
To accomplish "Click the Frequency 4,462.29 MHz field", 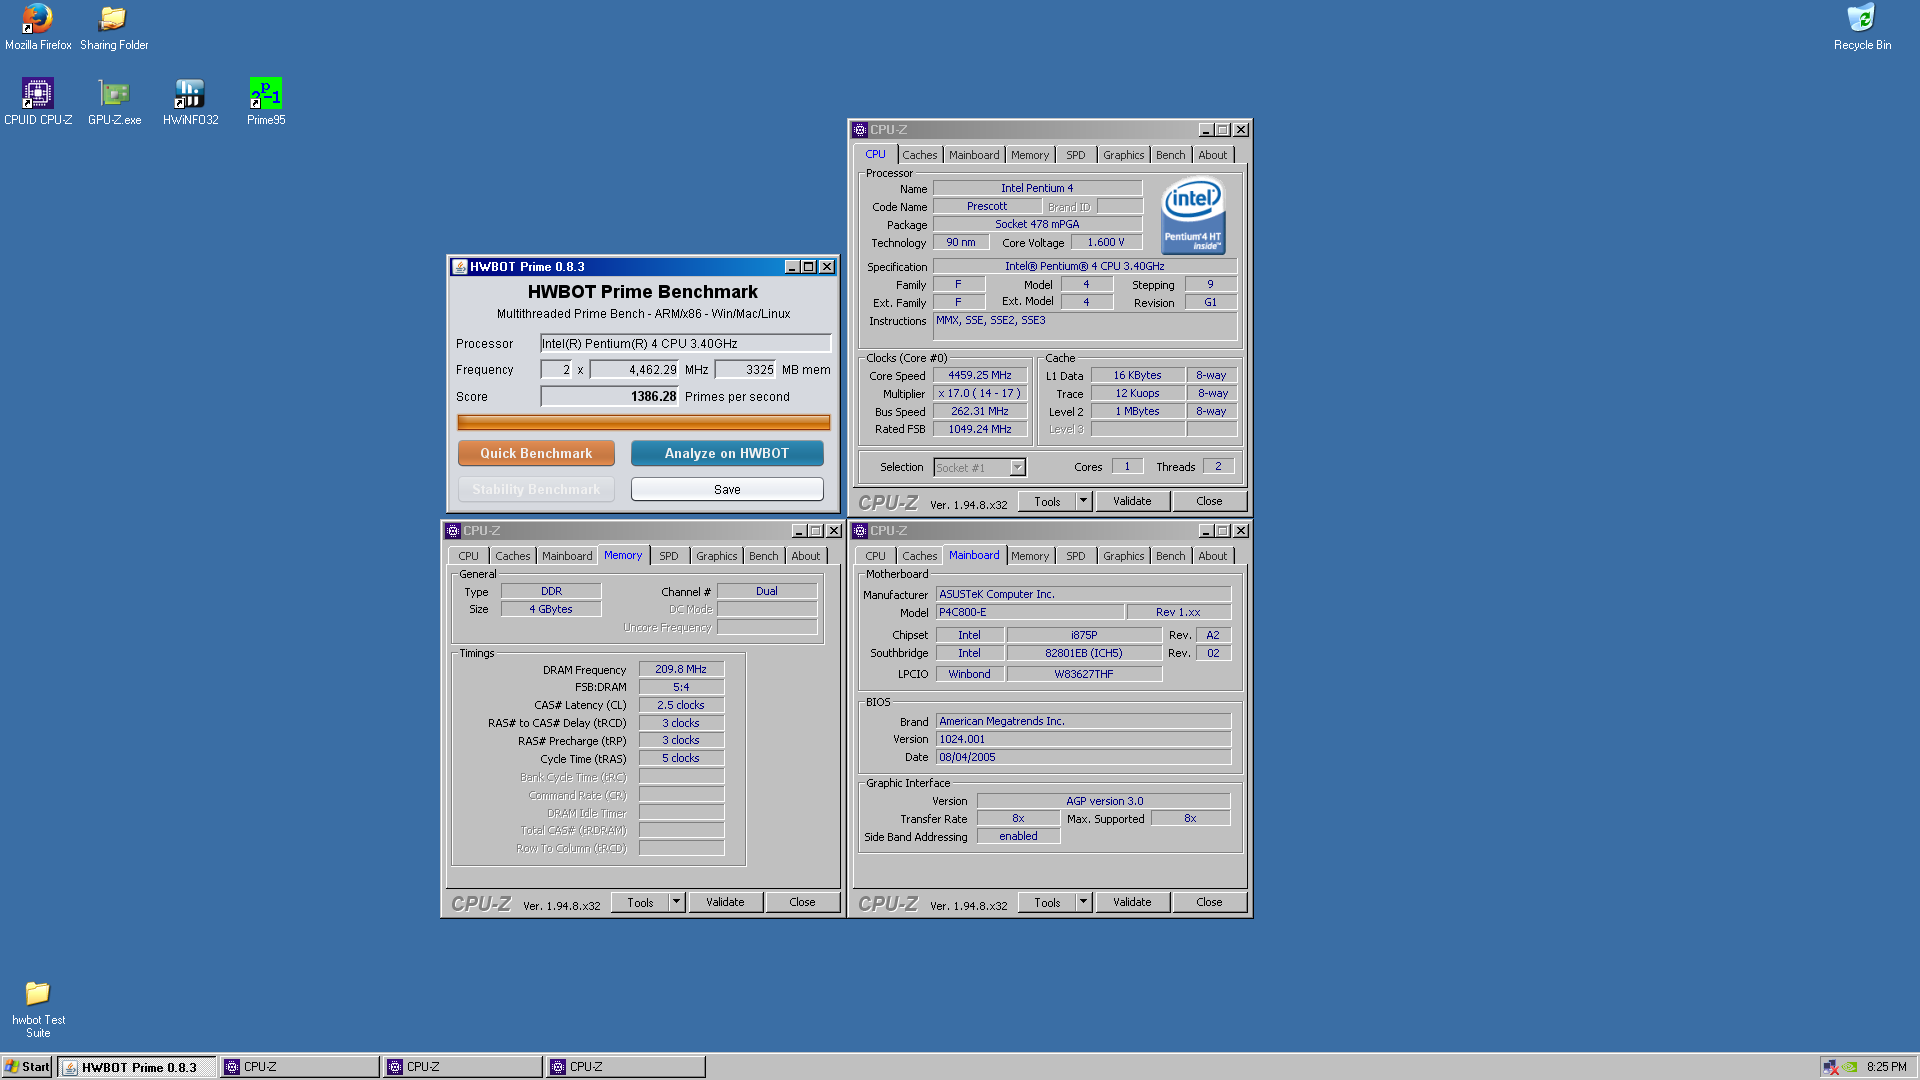I will click(x=634, y=369).
